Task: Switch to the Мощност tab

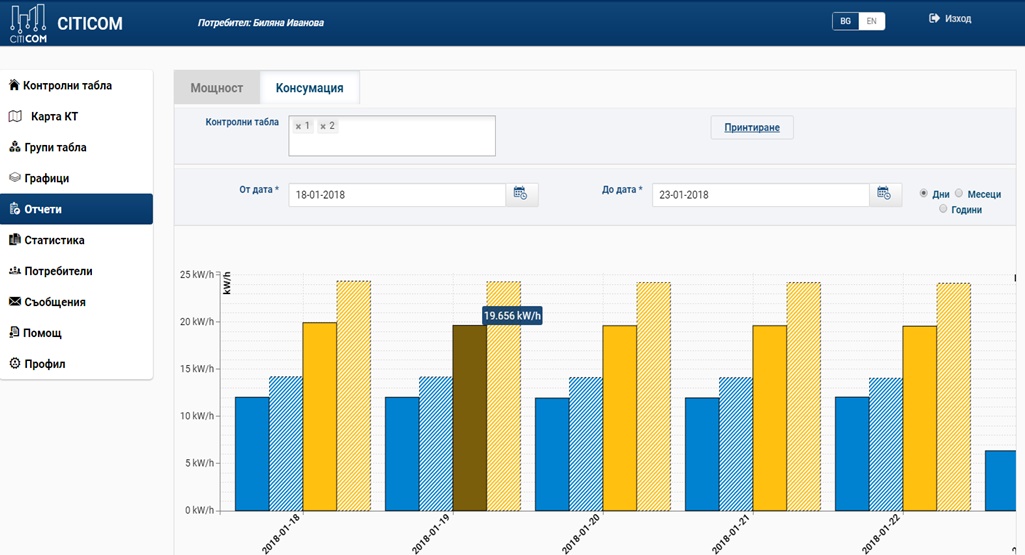Action: 217,88
